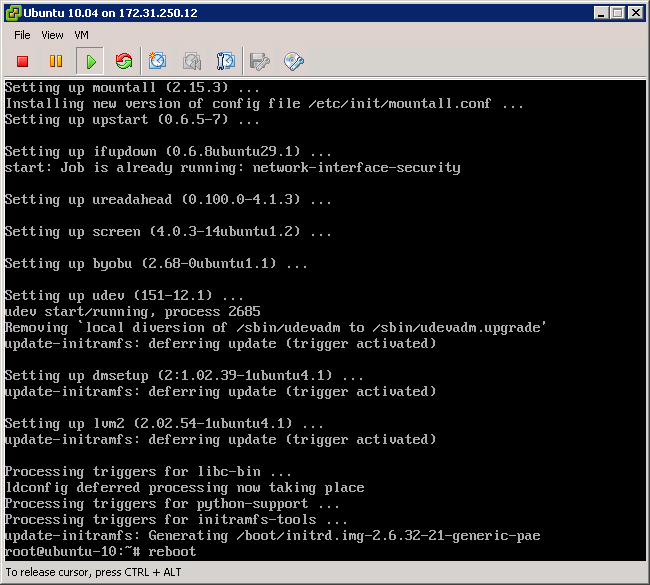Screen dimensions: 650x585
Task: Click the Reset VM icon
Action: pyautogui.click(x=124, y=61)
